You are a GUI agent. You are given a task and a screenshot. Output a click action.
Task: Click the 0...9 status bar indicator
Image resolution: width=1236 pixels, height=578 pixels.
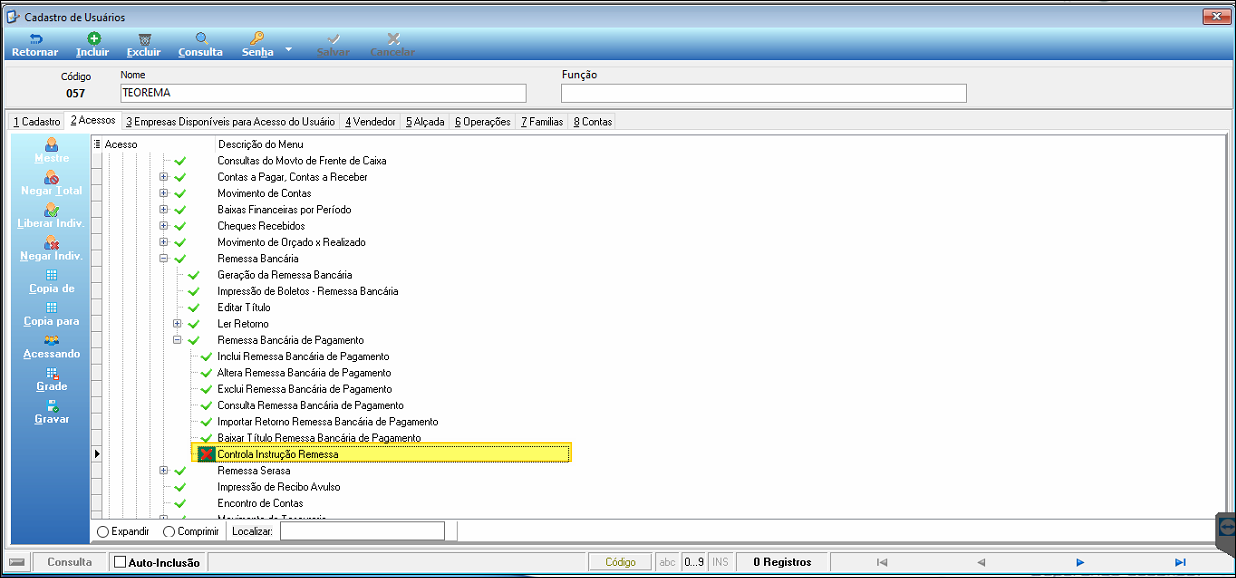(694, 562)
